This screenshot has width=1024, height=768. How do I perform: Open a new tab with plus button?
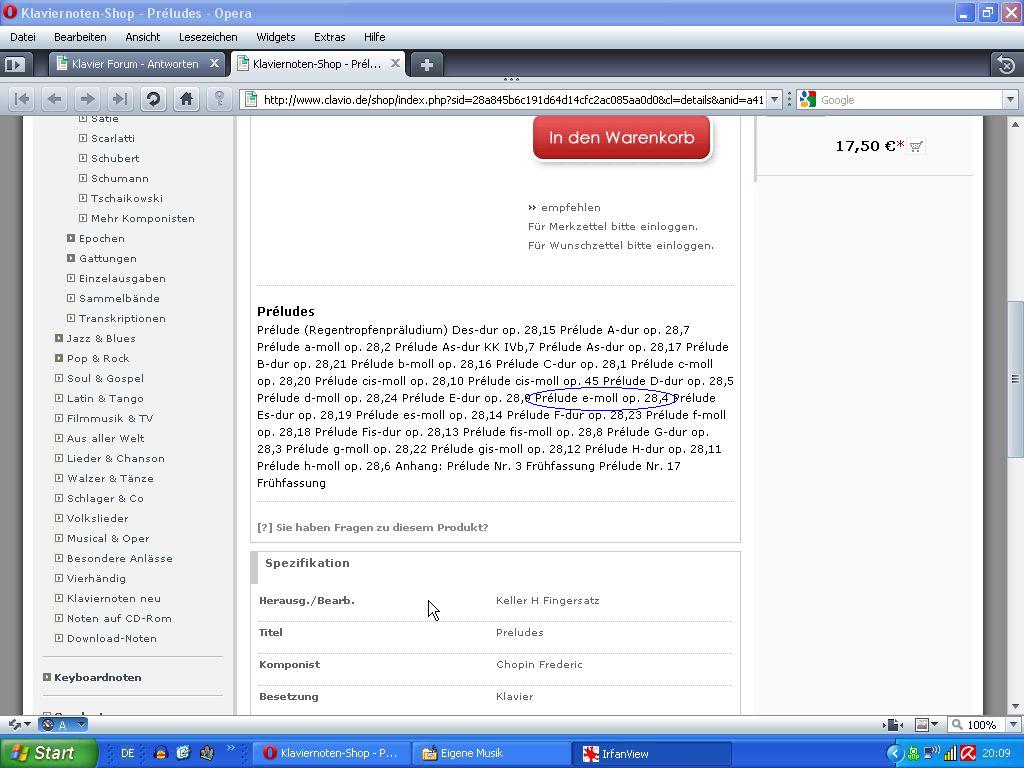pyautogui.click(x=426, y=65)
